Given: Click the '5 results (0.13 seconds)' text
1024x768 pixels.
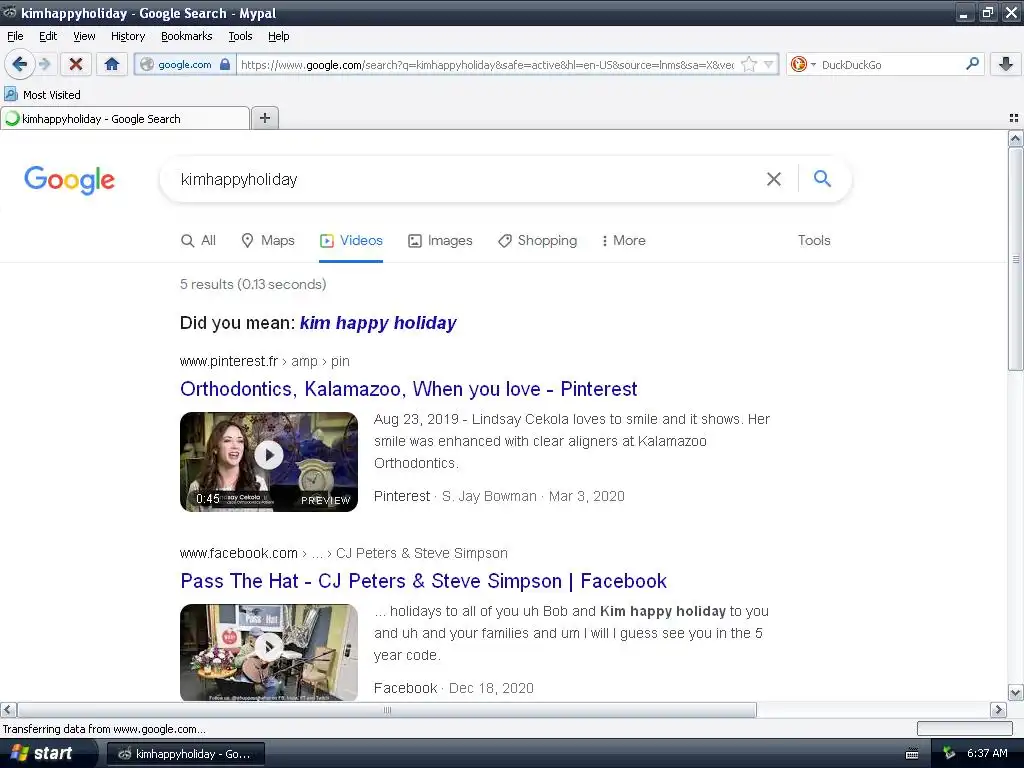Looking at the screenshot, I should tap(253, 284).
